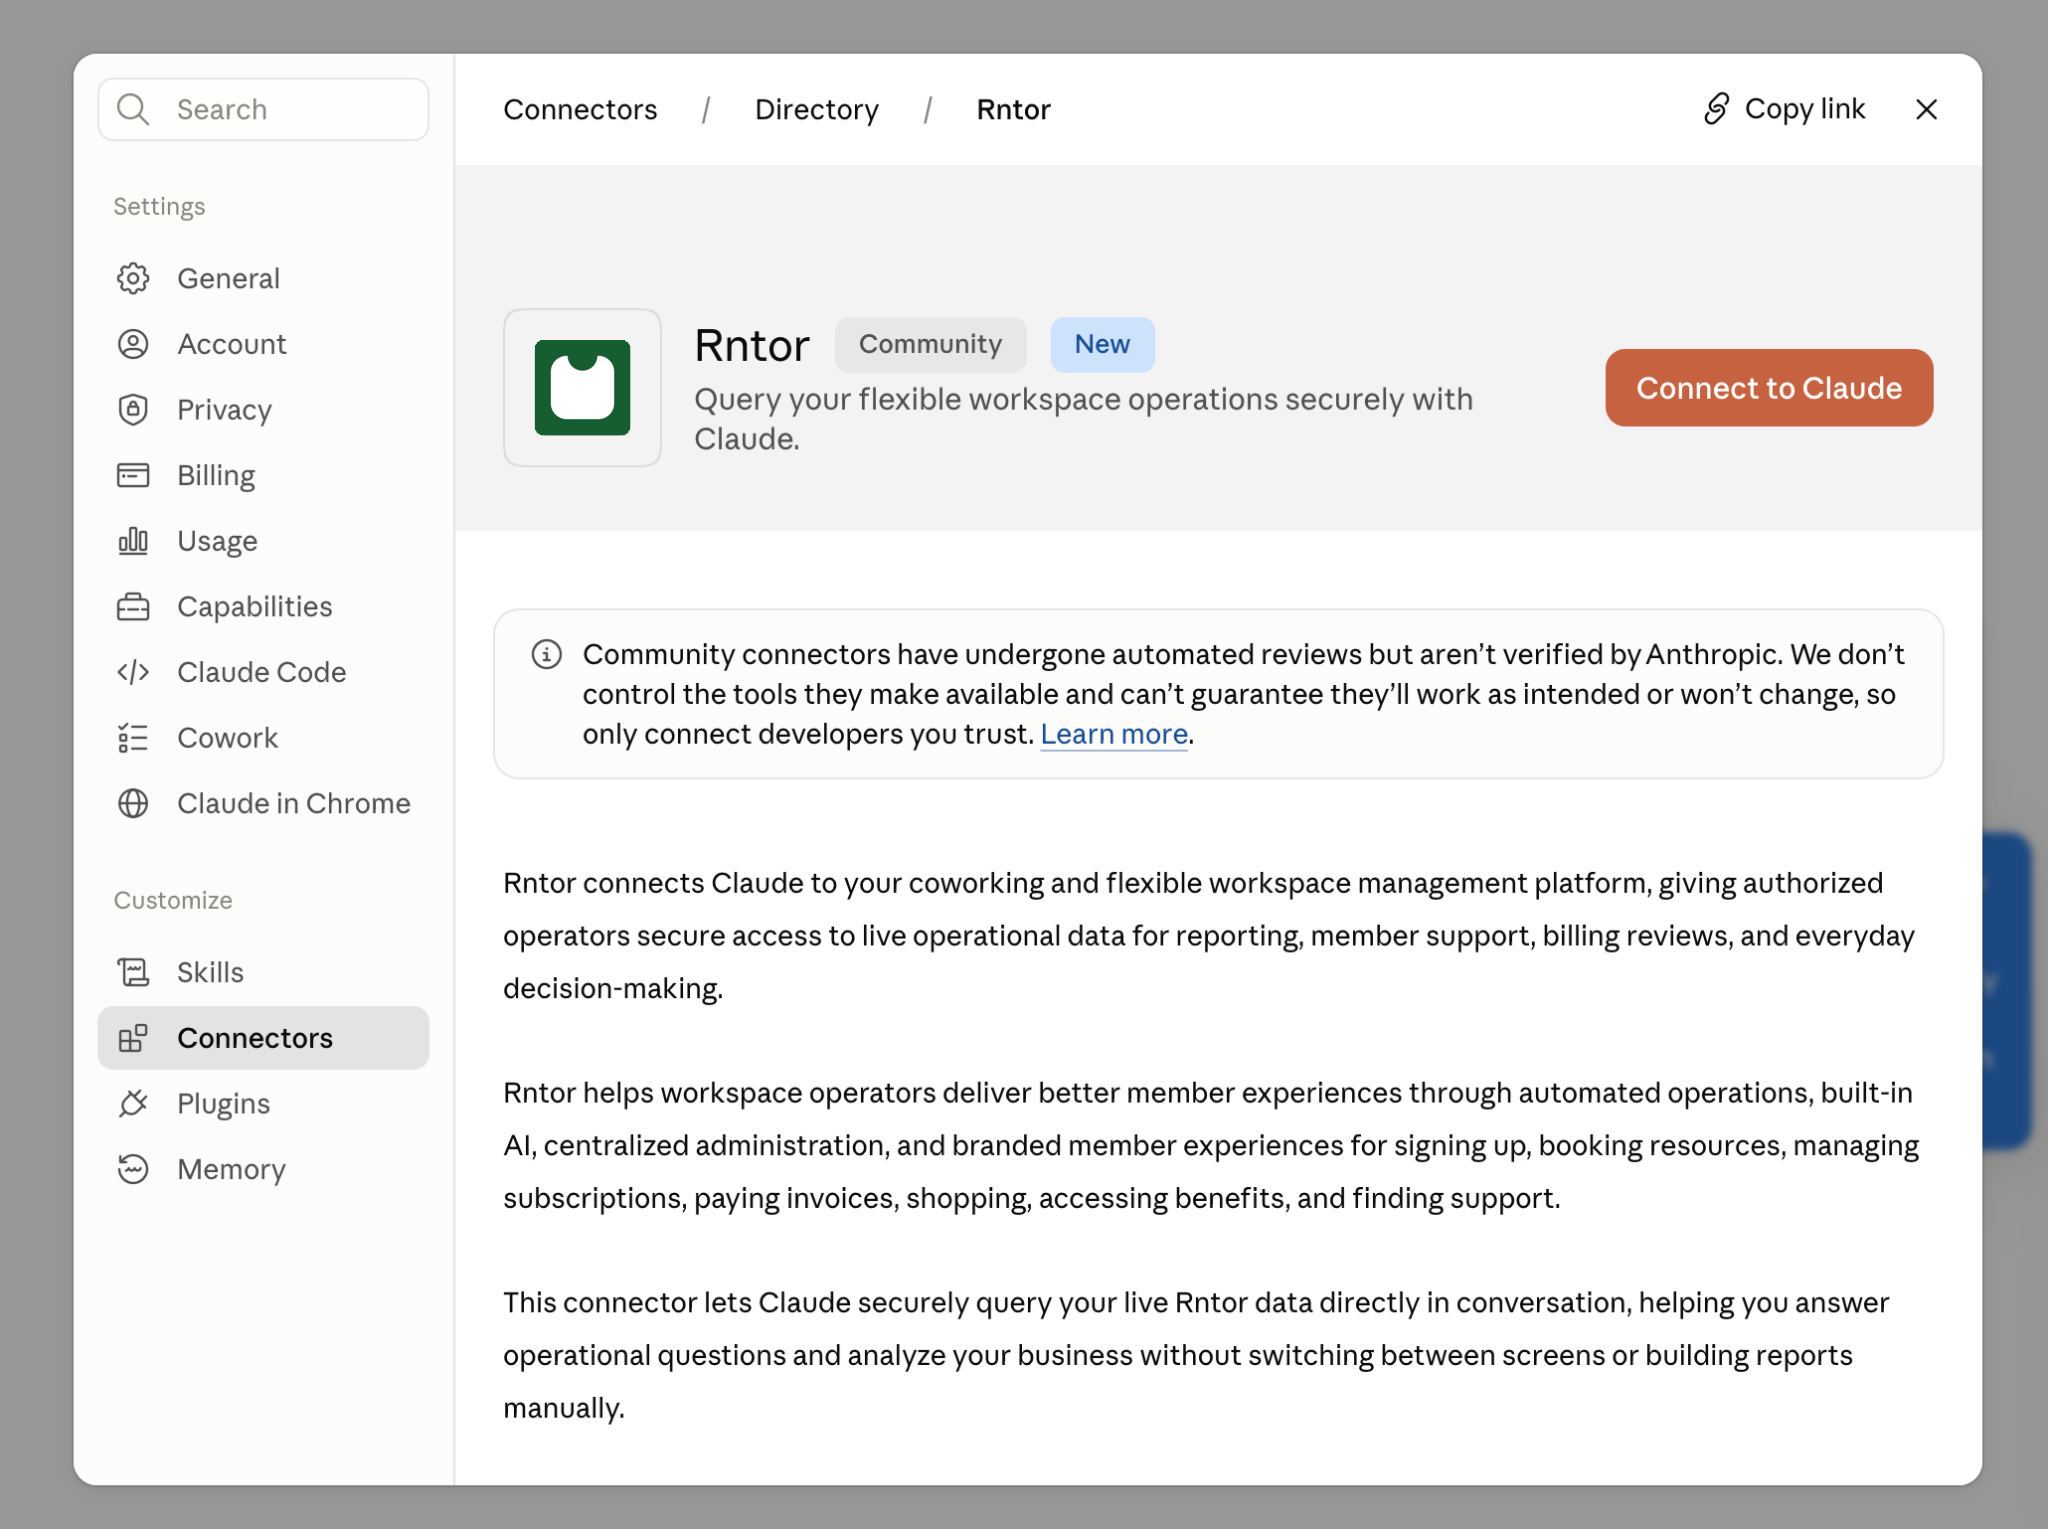Open the Skills page
Image resolution: width=2048 pixels, height=1529 pixels.
(x=263, y=972)
